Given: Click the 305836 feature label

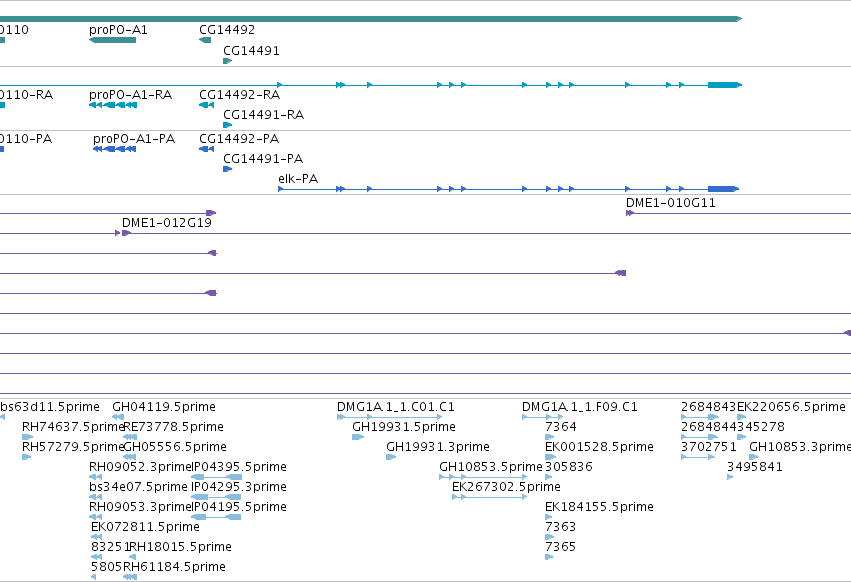Looking at the screenshot, I should coord(569,467).
